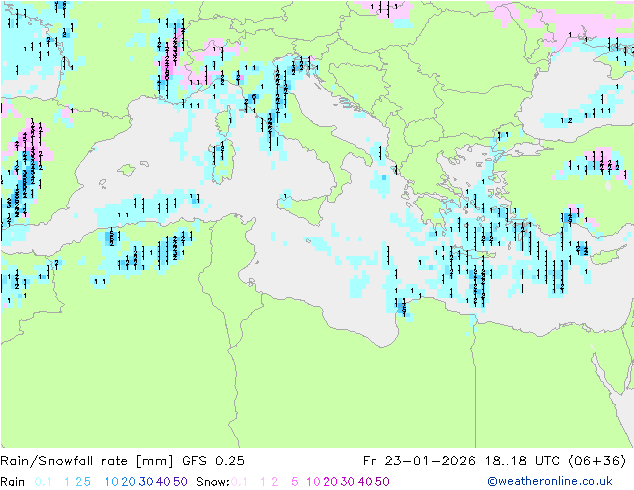
Task: Click the date 'Fr 23-01-2026' text
Action: (419, 461)
